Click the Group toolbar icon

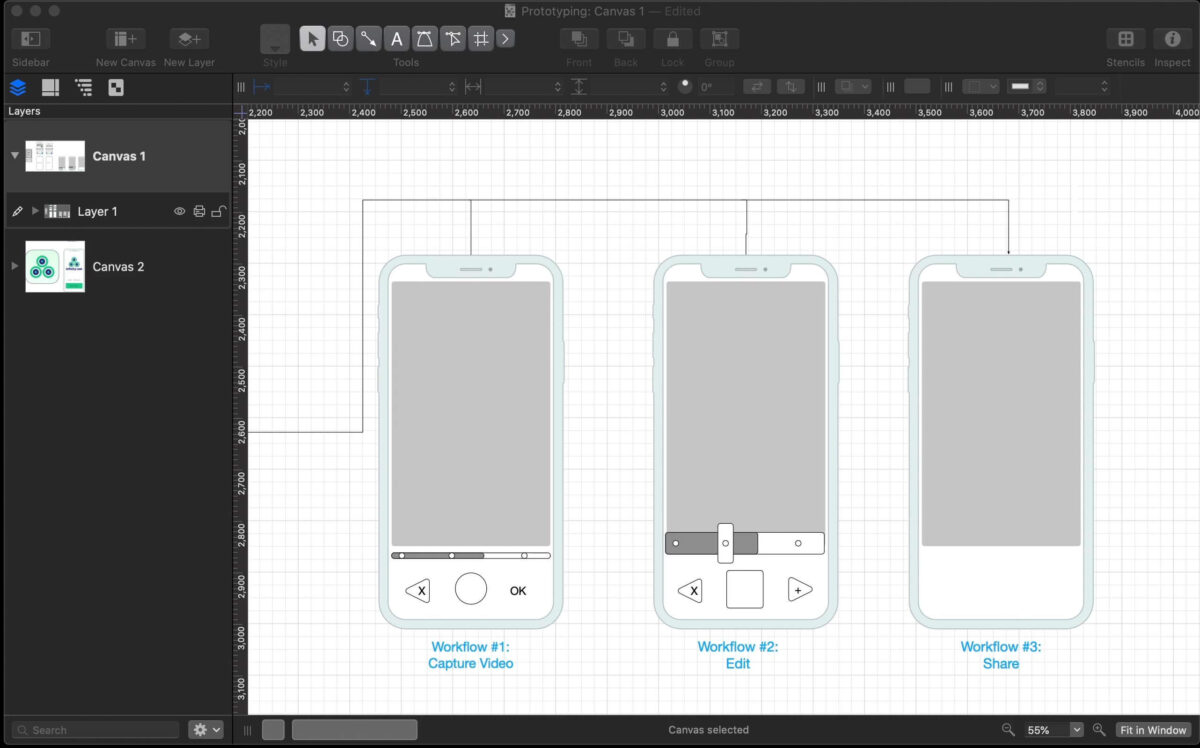coord(719,40)
